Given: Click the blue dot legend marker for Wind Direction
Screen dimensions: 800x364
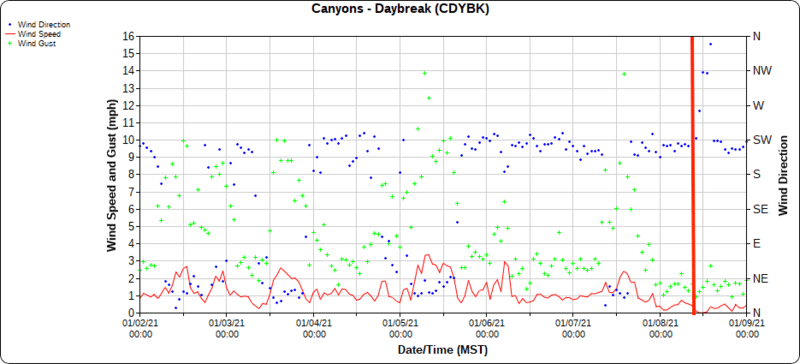Looking at the screenshot, I should [11, 24].
